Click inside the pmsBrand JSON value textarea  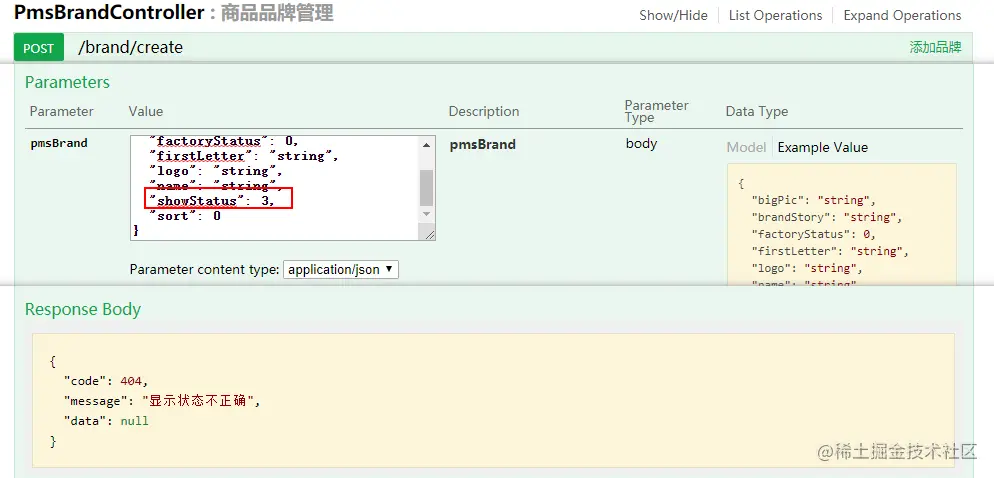pos(276,188)
